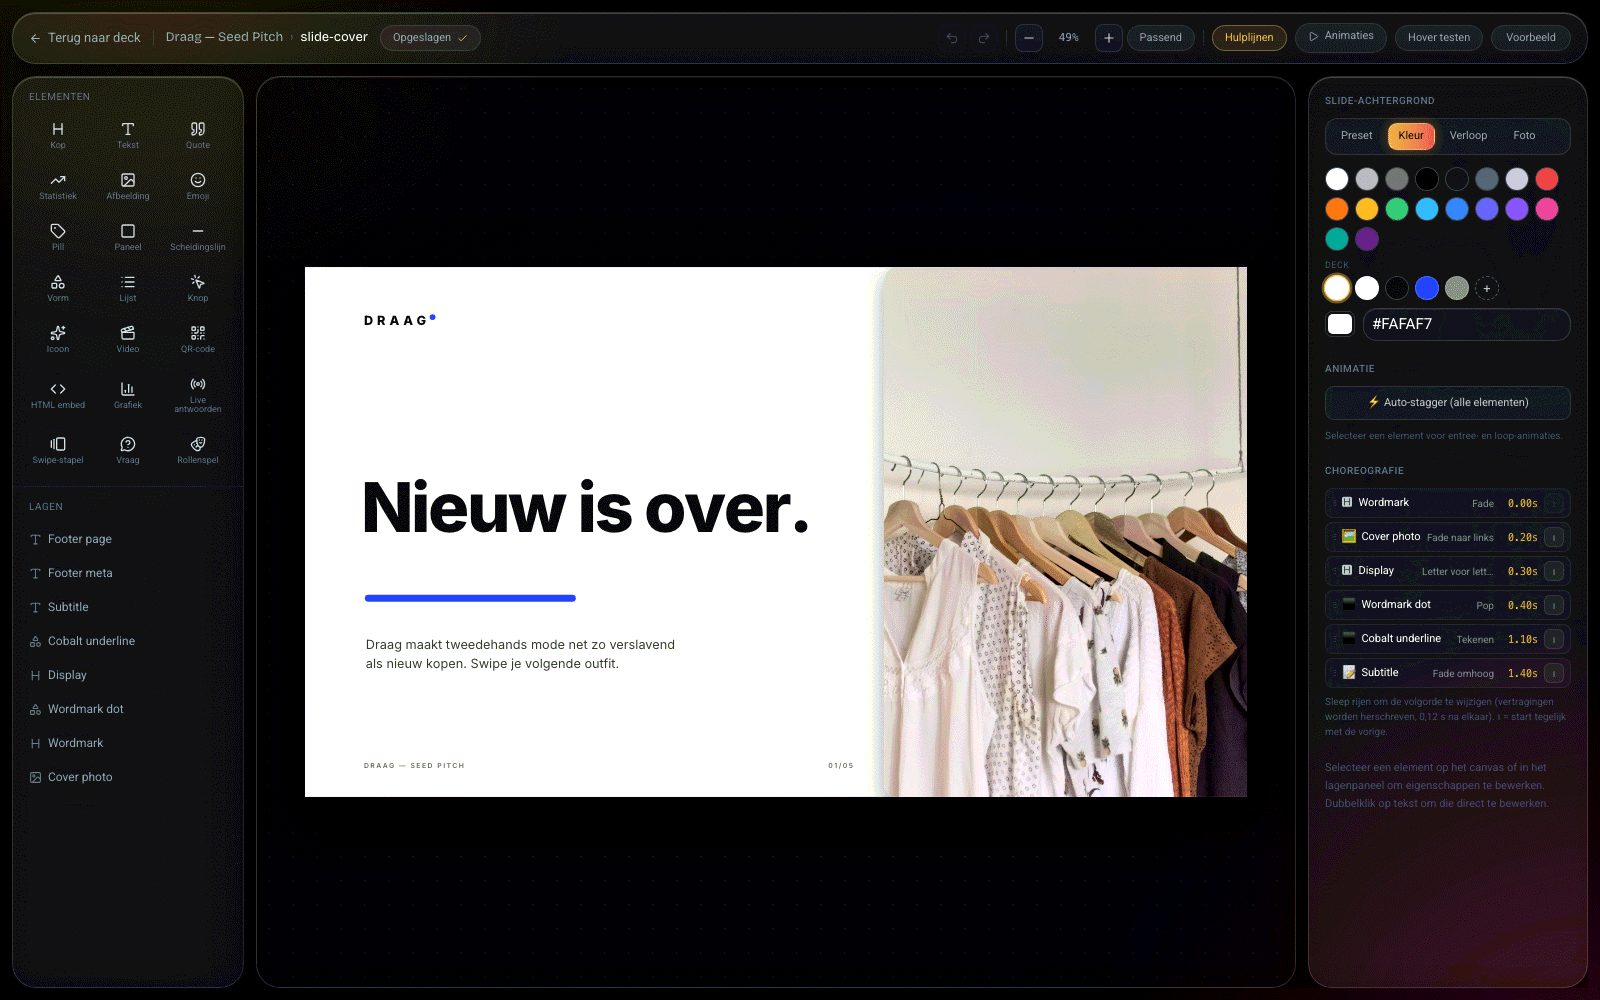Insert a Paneel element
Image resolution: width=1600 pixels, height=1000 pixels.
128,237
